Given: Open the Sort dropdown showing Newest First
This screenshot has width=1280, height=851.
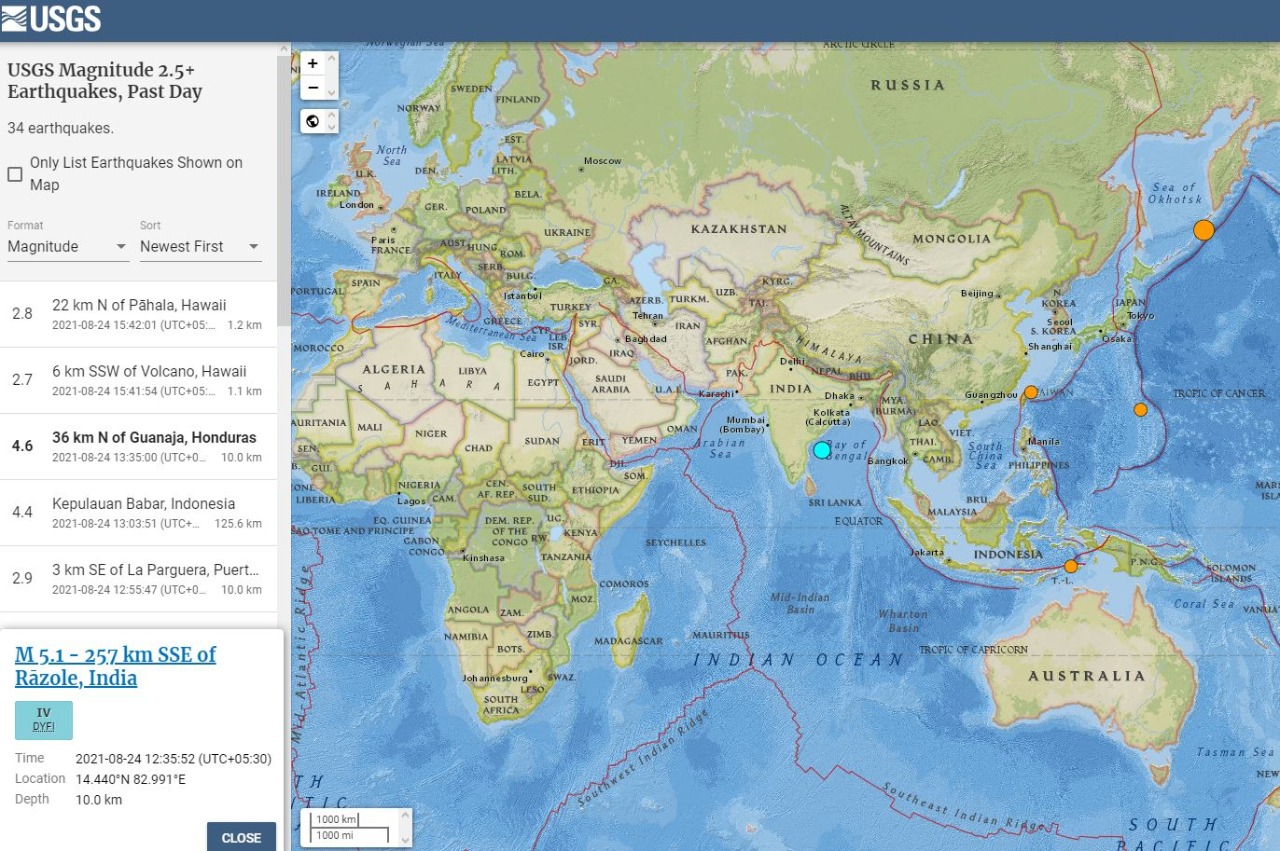Looking at the screenshot, I should click(x=200, y=246).
